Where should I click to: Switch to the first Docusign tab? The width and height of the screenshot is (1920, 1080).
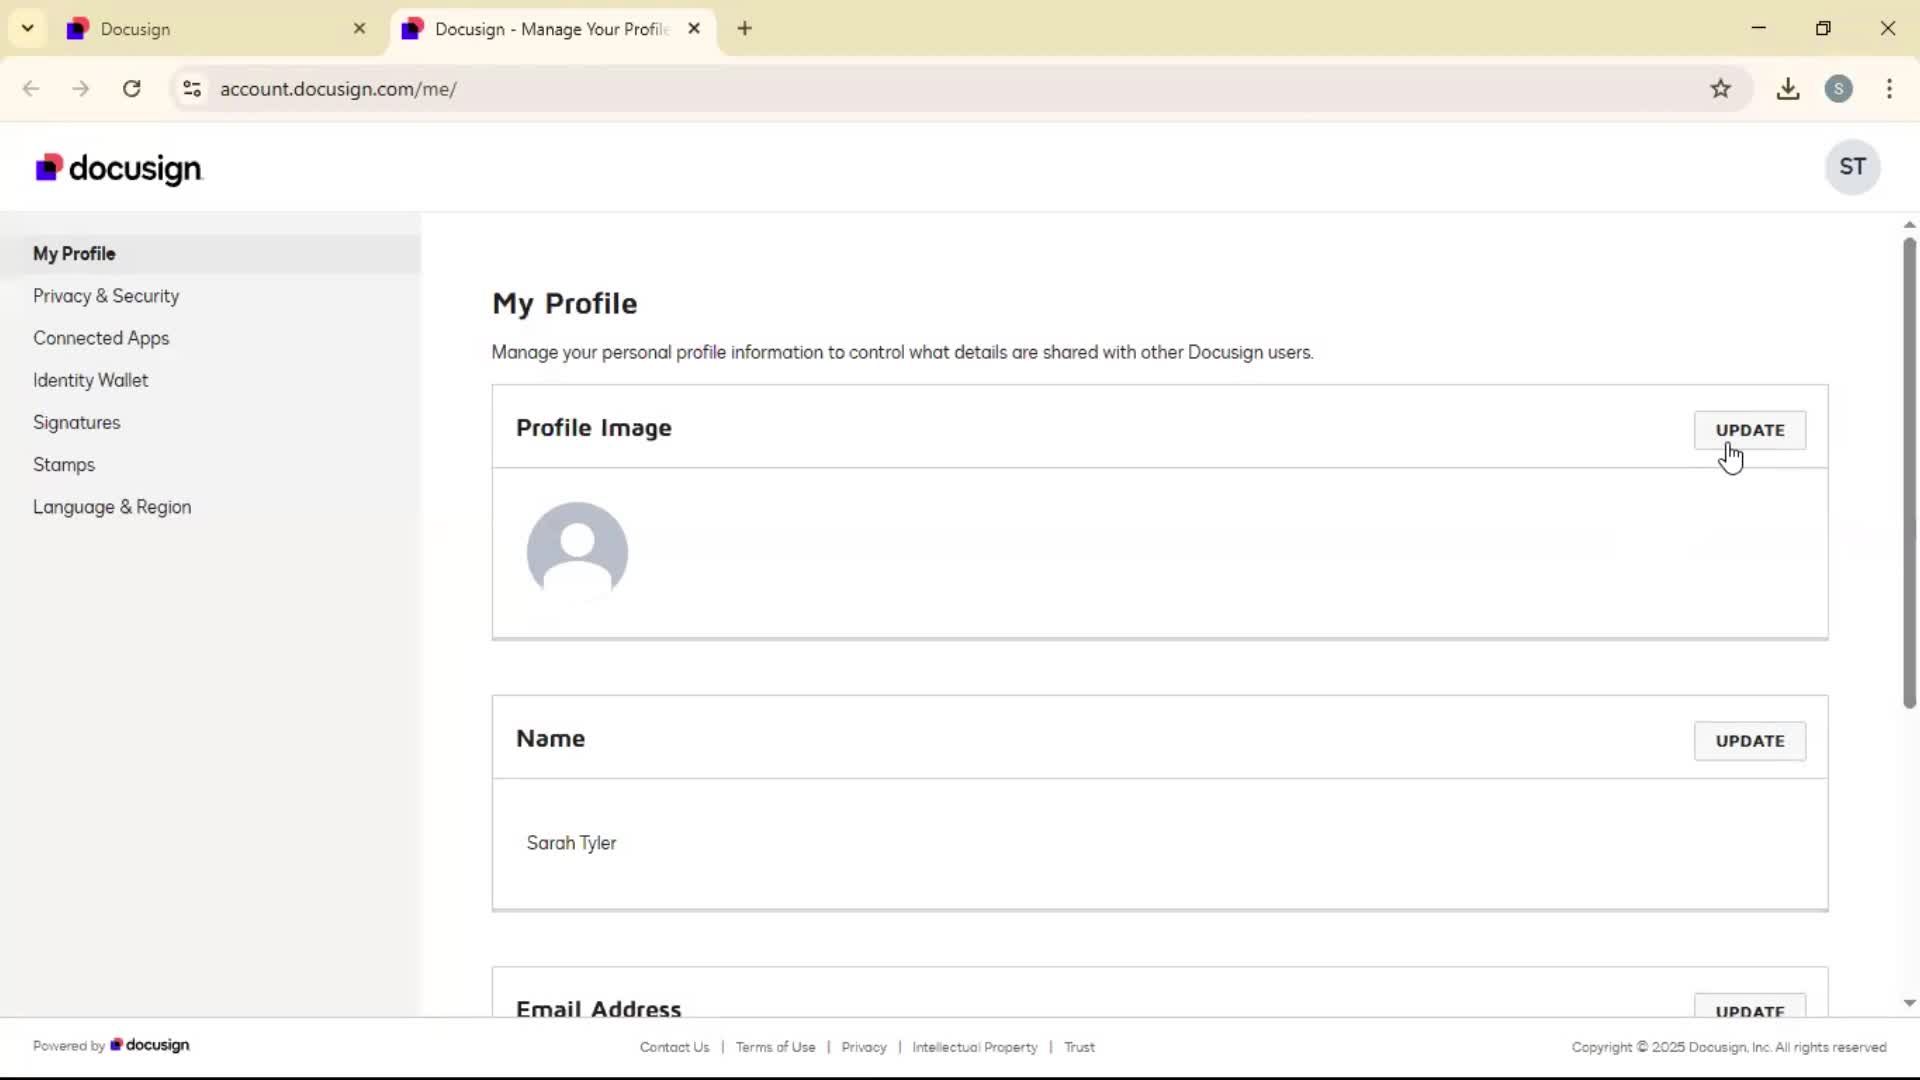[x=215, y=29]
